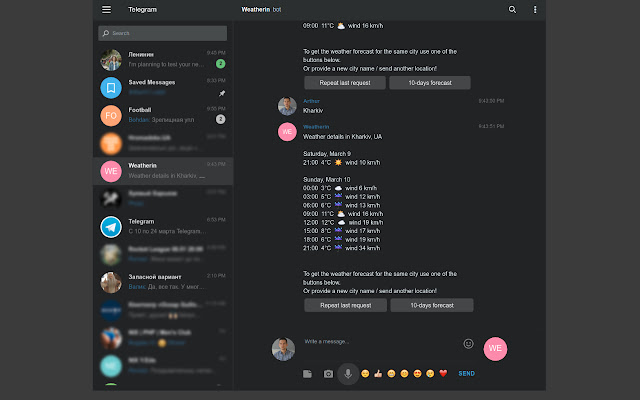Click lower 10-days forecast button

432,305
